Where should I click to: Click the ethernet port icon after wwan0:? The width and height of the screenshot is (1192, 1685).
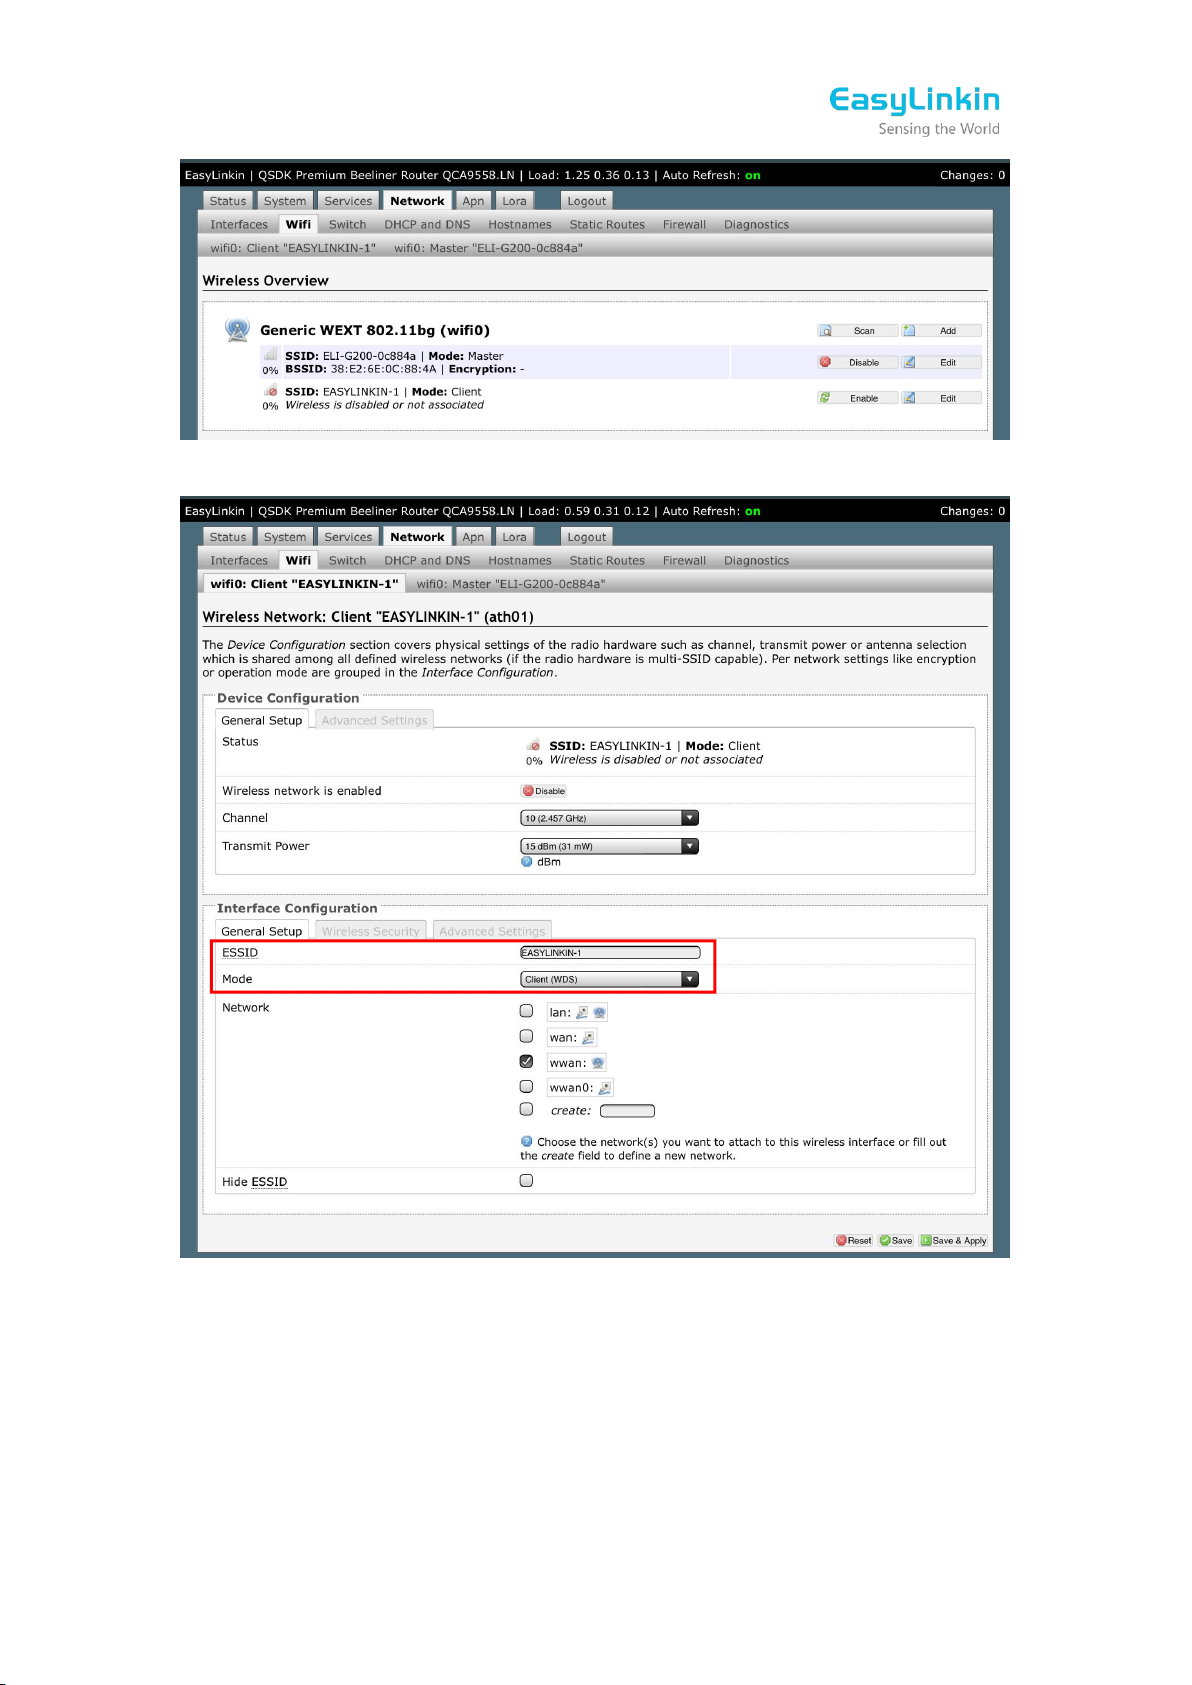coord(604,1088)
